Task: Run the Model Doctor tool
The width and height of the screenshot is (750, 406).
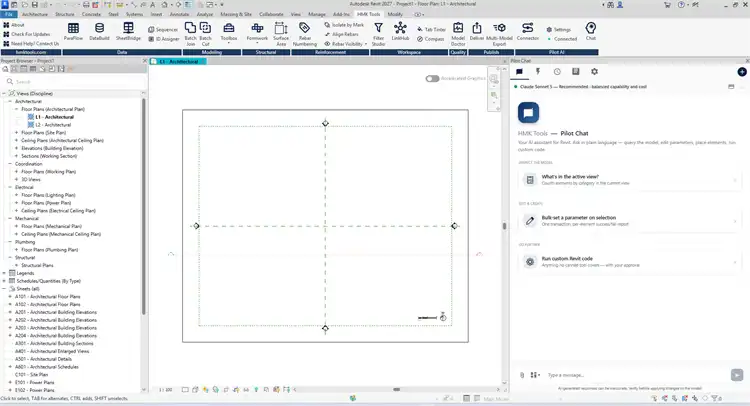Action: 458,33
